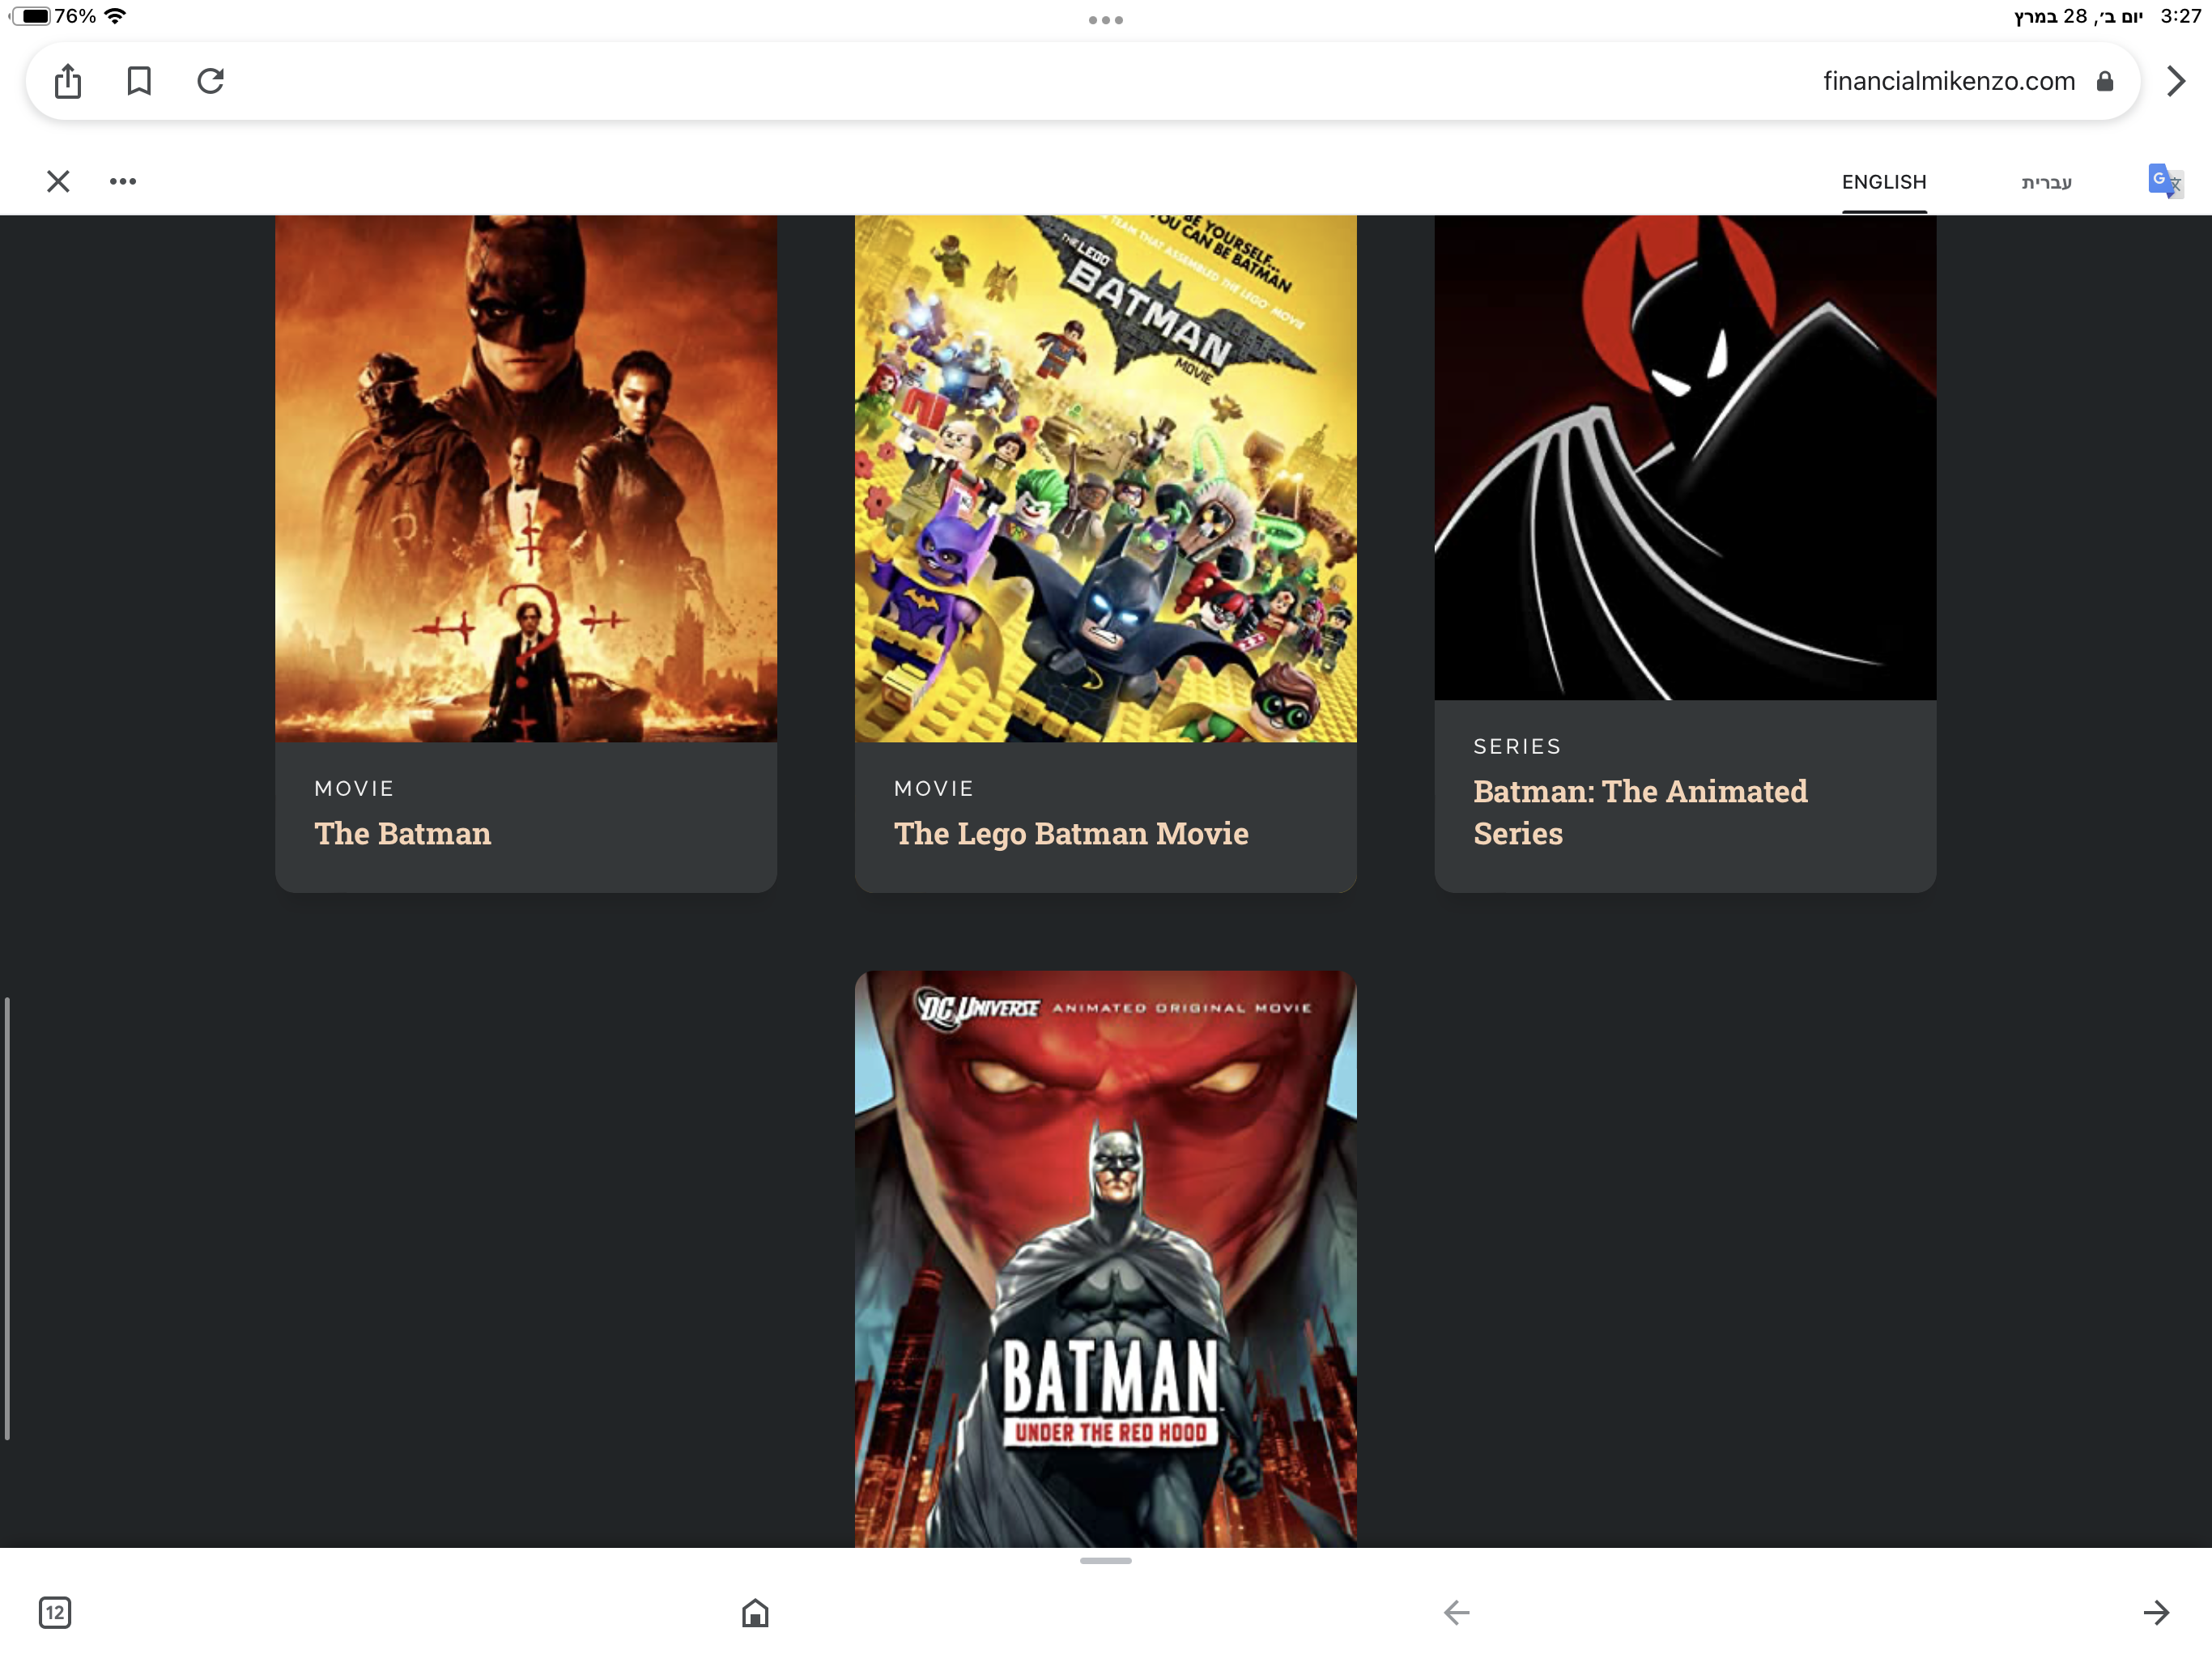The width and height of the screenshot is (2212, 1658).
Task: Tap the lock icon next to the URL
Action: click(2105, 81)
